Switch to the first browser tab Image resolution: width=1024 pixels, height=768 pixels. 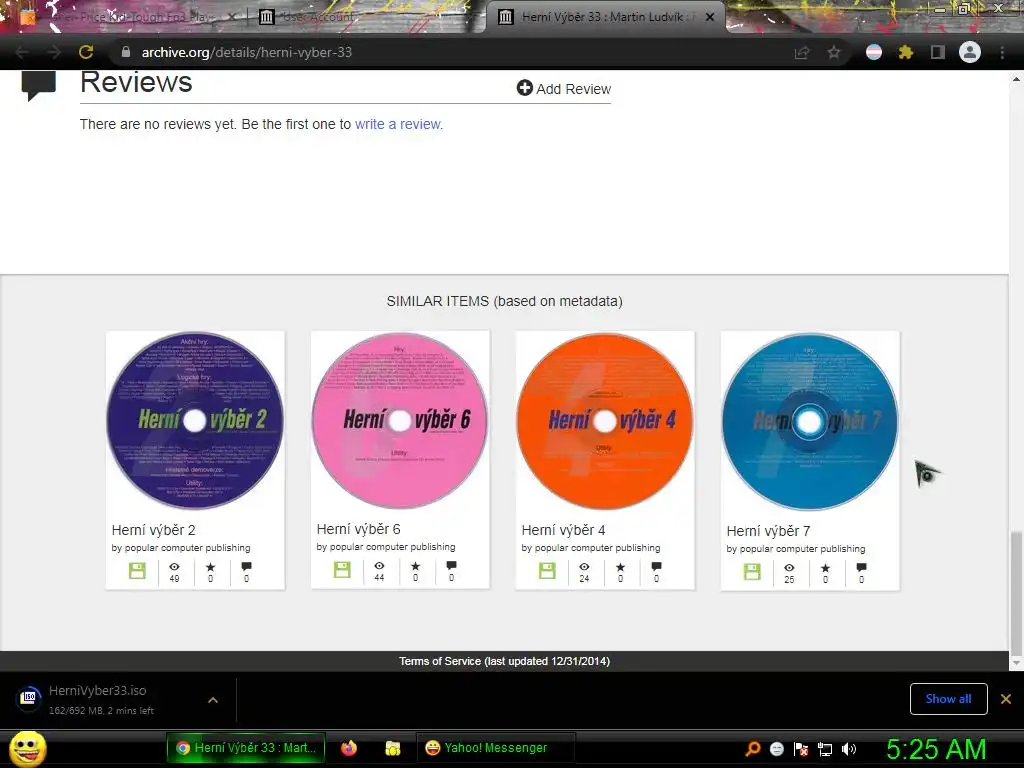point(127,17)
